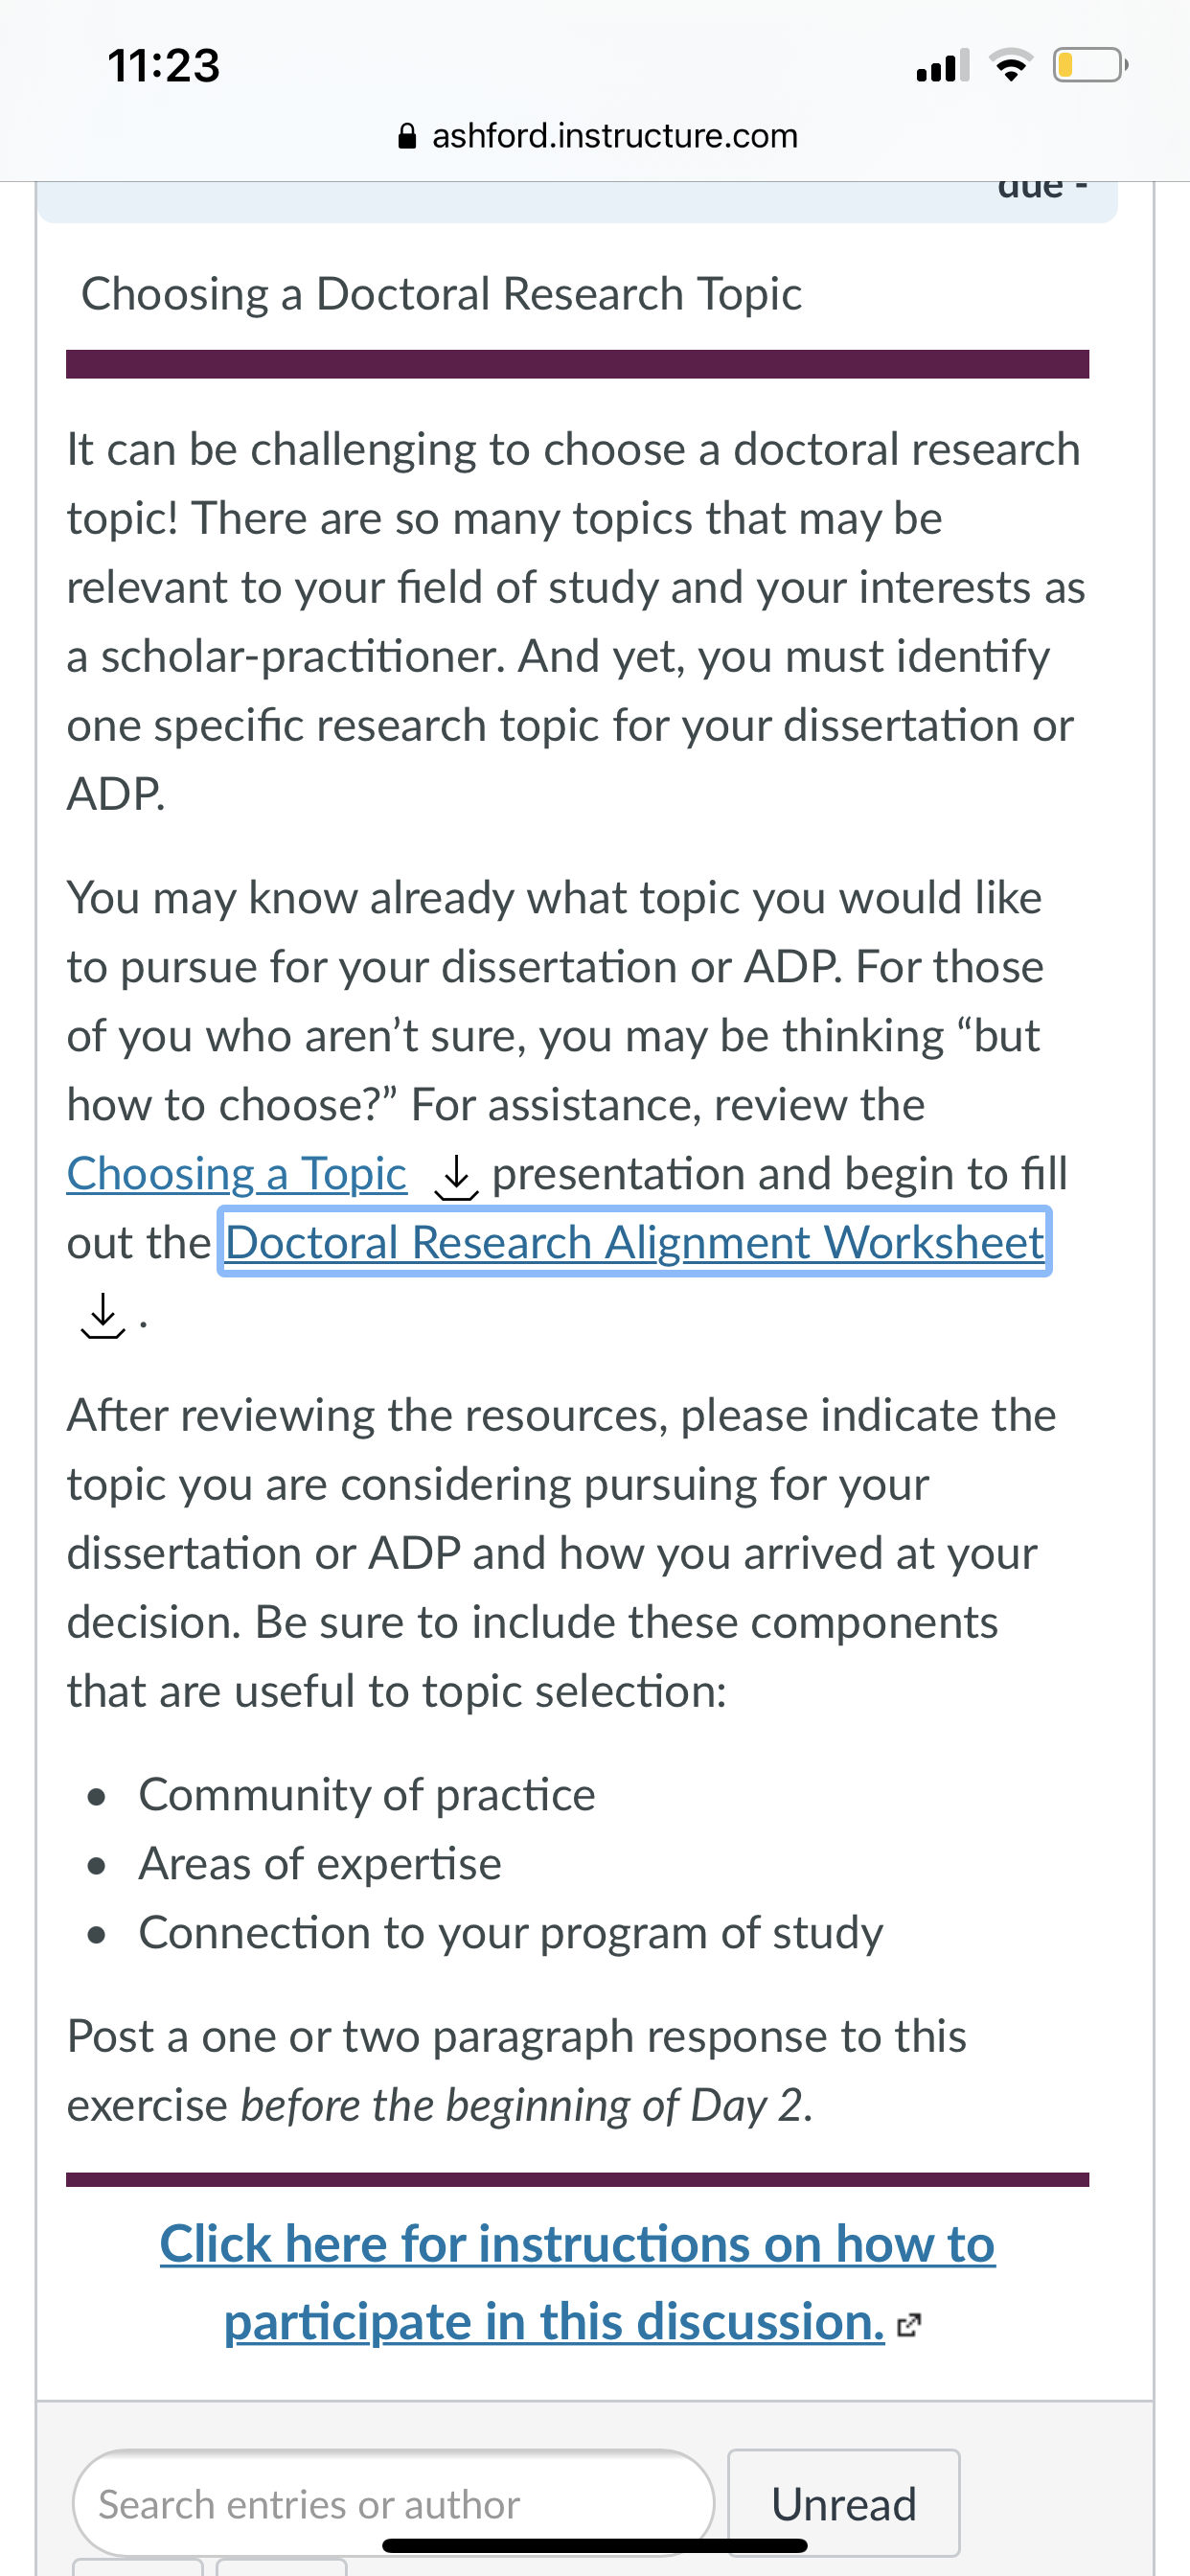Tap the 11:23 clock in status bar
The image size is (1190, 2576).
[163, 66]
